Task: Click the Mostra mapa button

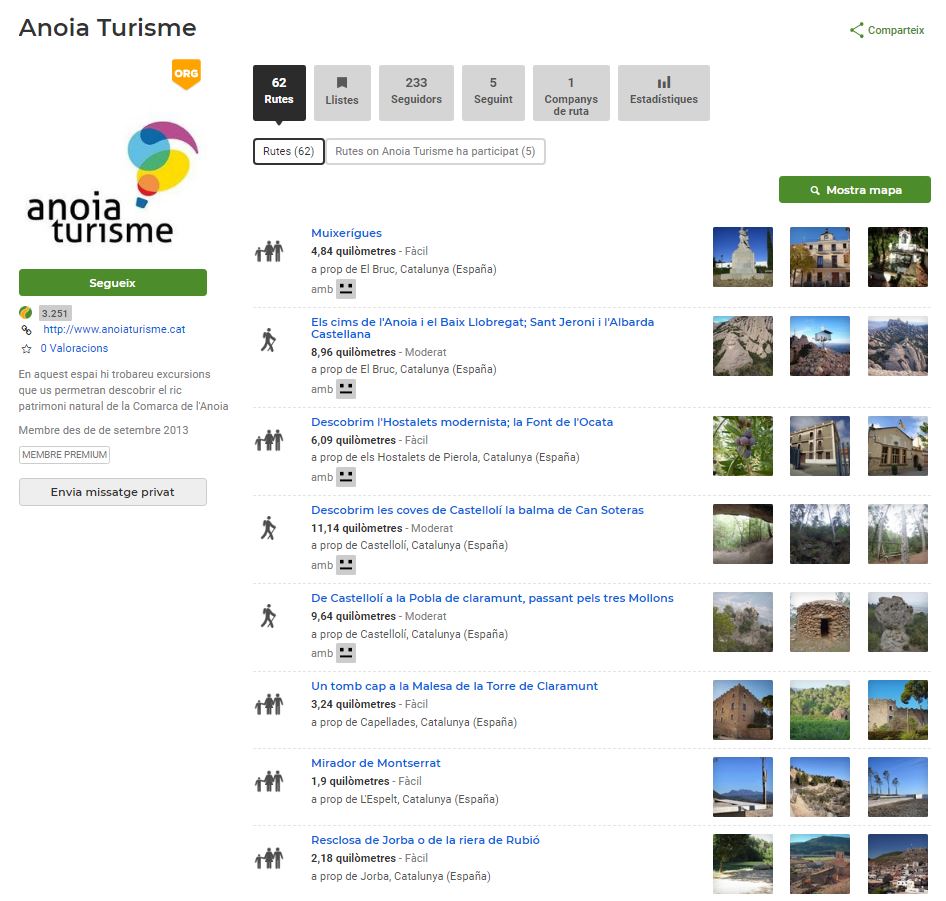Action: pos(854,190)
